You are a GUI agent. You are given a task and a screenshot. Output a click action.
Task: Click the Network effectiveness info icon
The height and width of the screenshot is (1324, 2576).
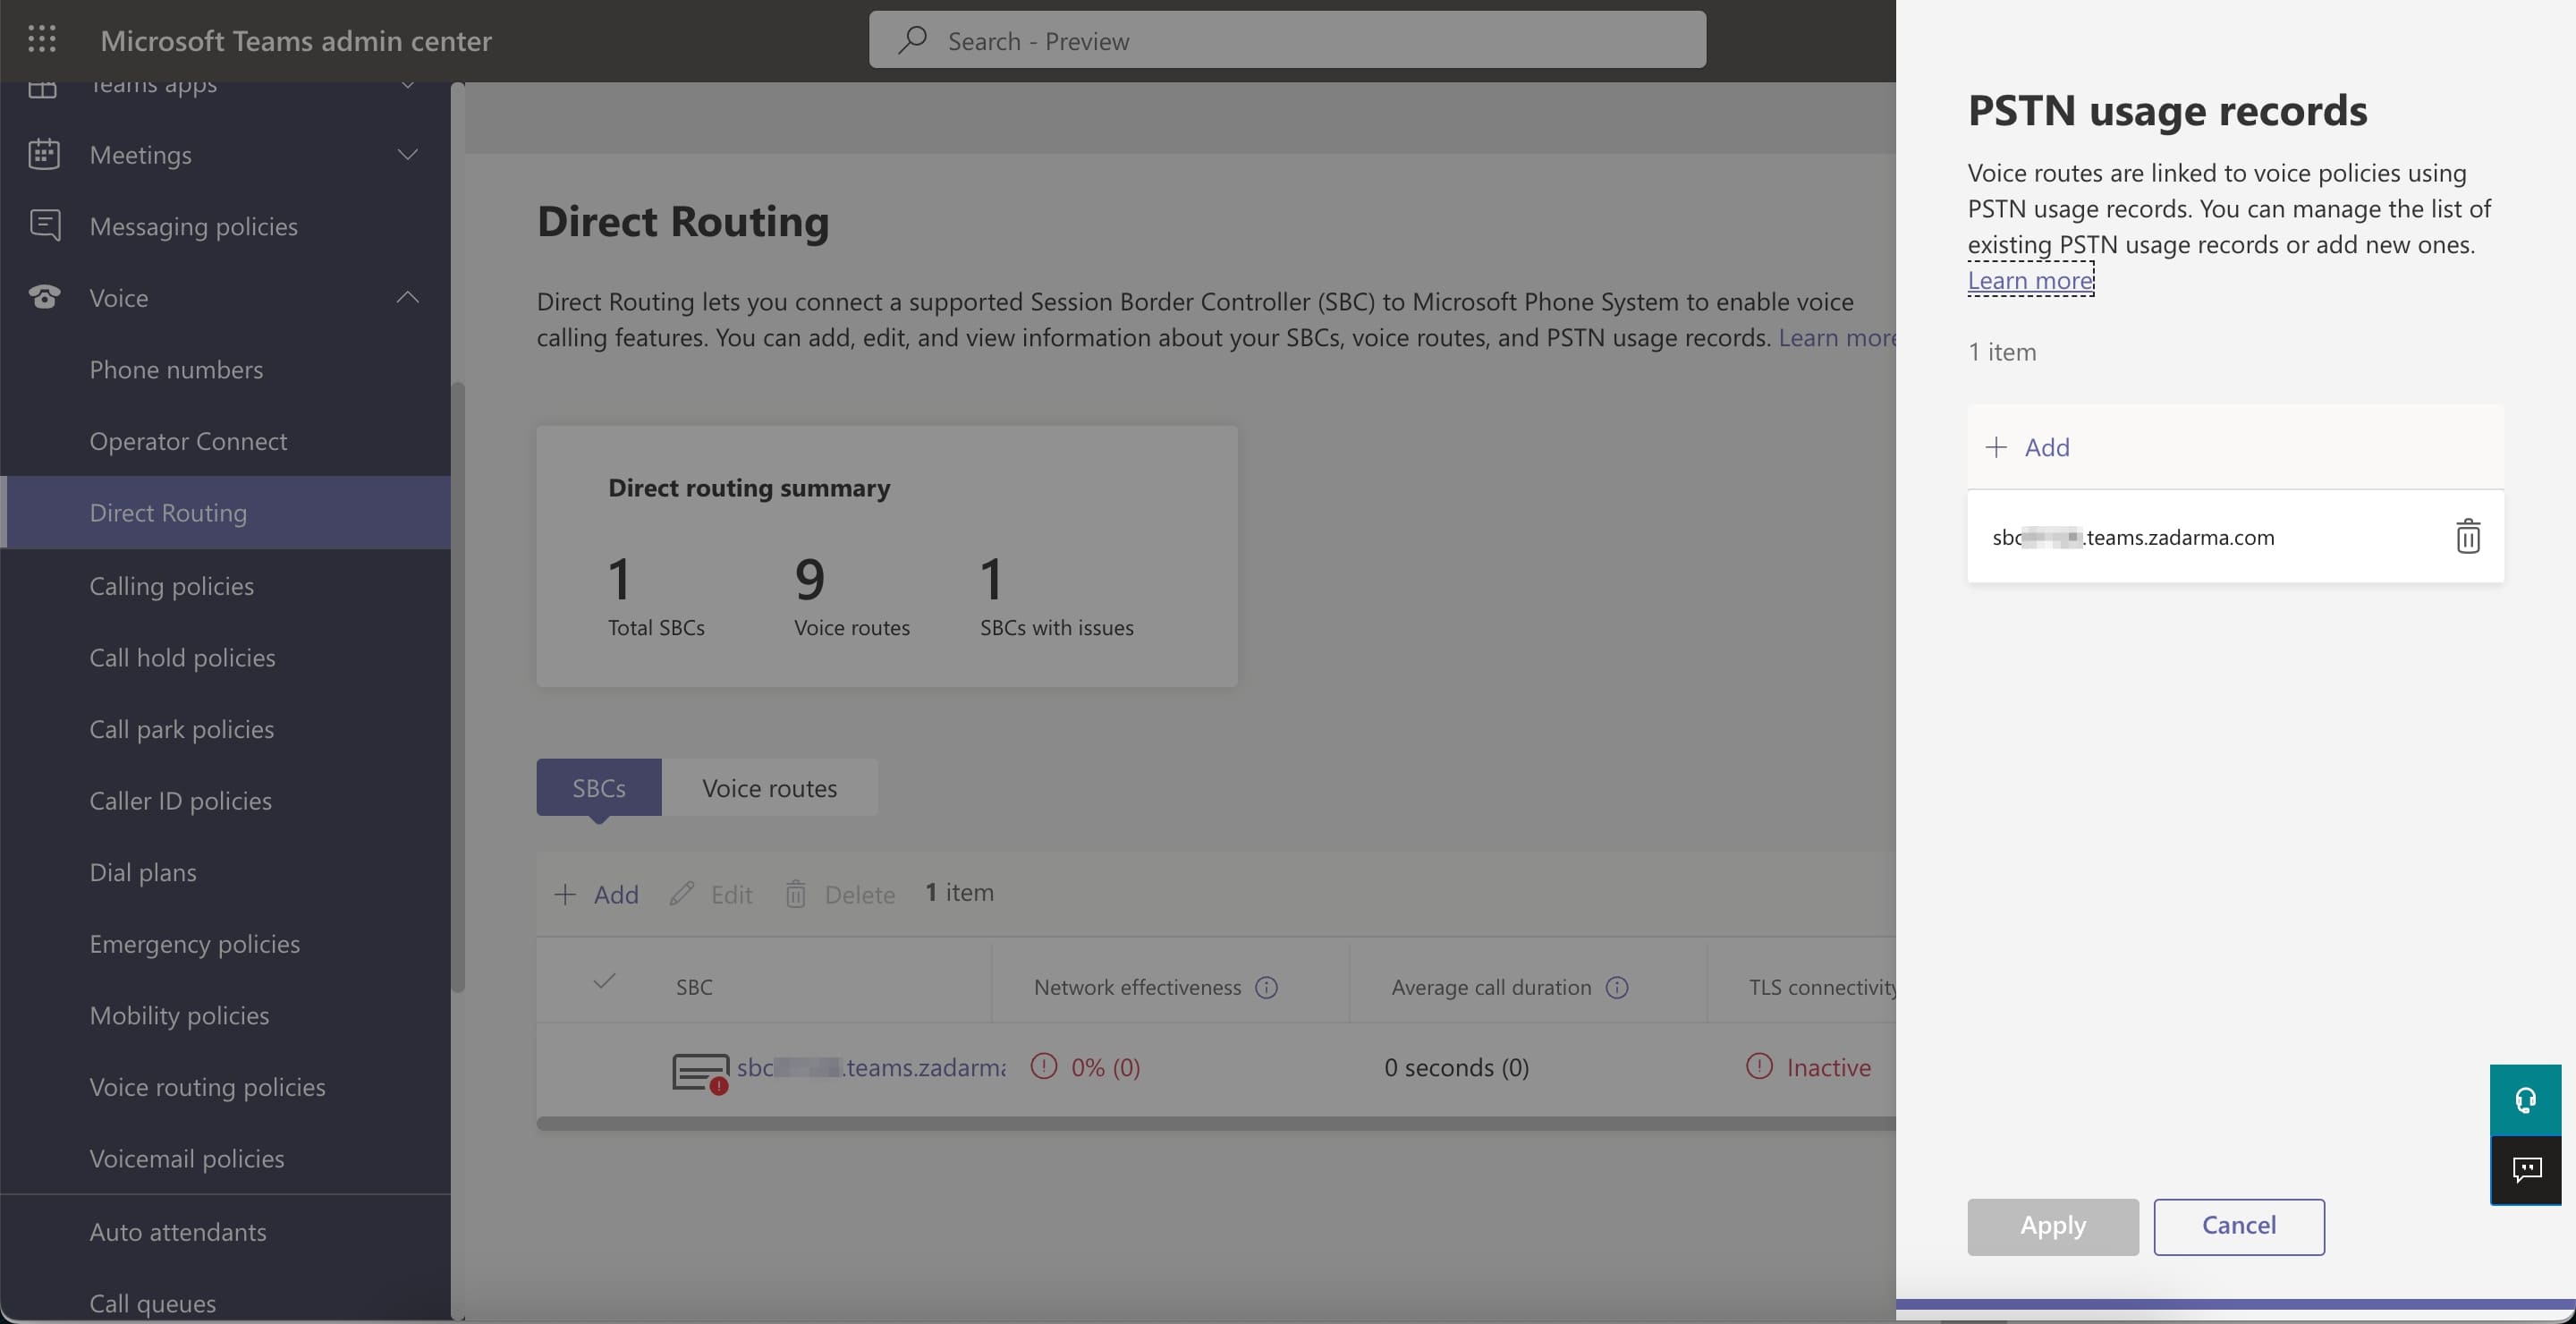point(1266,988)
